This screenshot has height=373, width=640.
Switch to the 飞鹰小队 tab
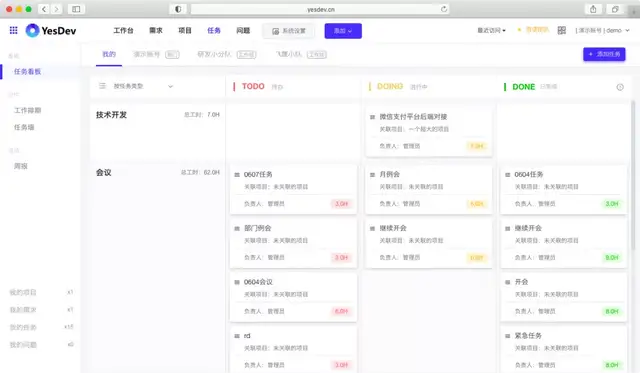click(x=301, y=54)
